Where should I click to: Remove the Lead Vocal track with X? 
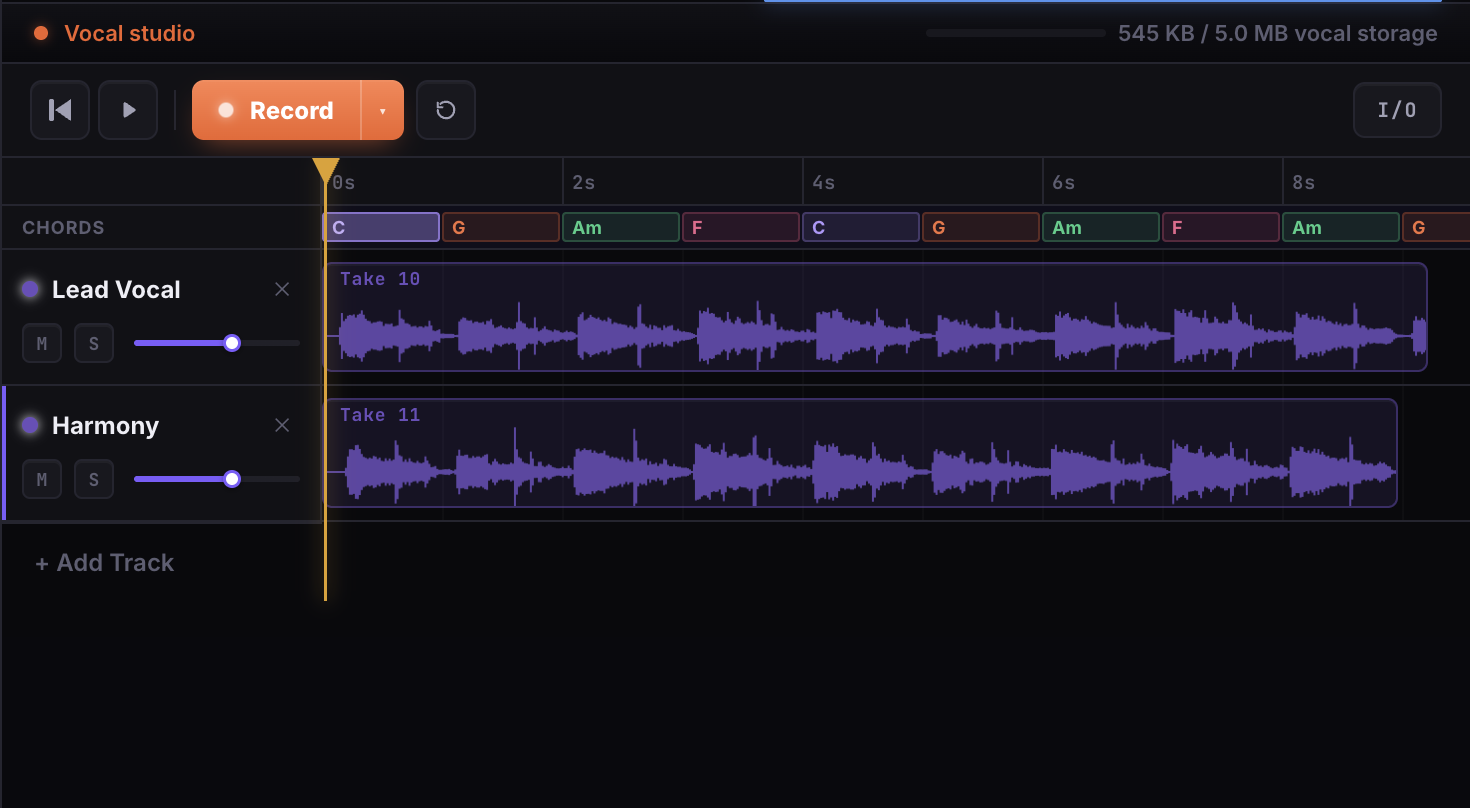click(x=282, y=289)
